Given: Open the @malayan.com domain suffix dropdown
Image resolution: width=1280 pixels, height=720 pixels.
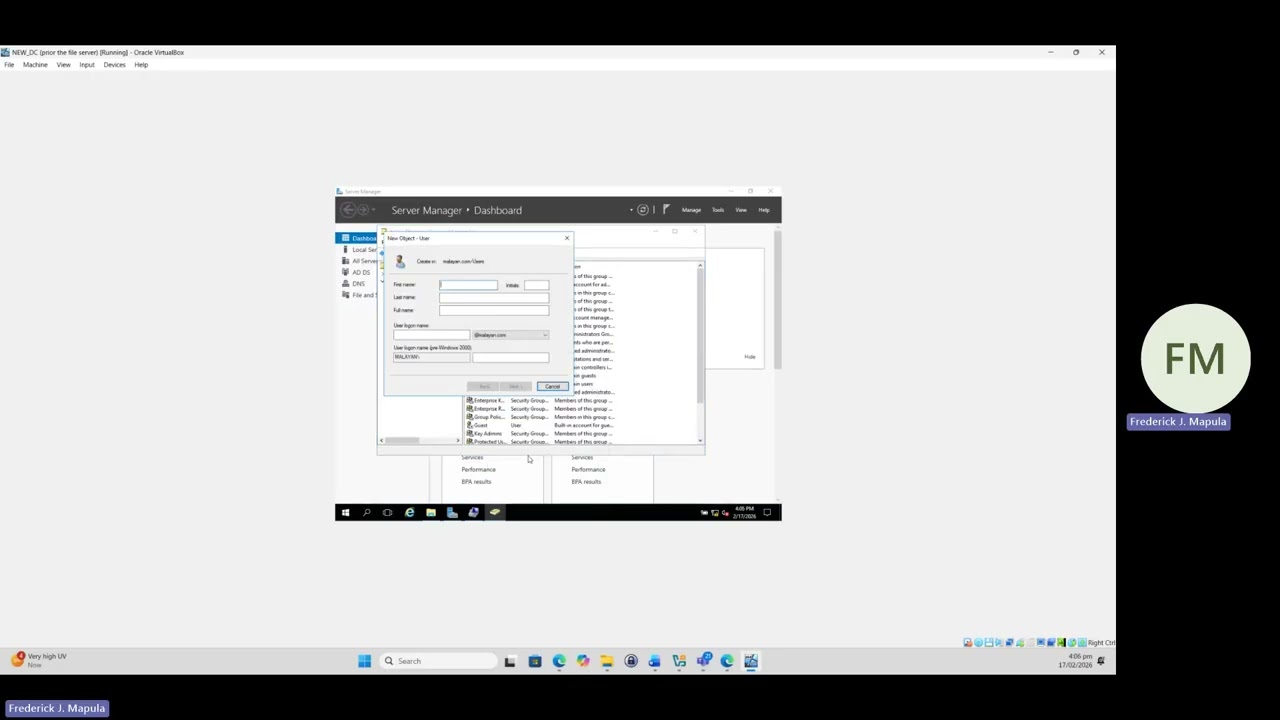Looking at the screenshot, I should click(x=510, y=335).
